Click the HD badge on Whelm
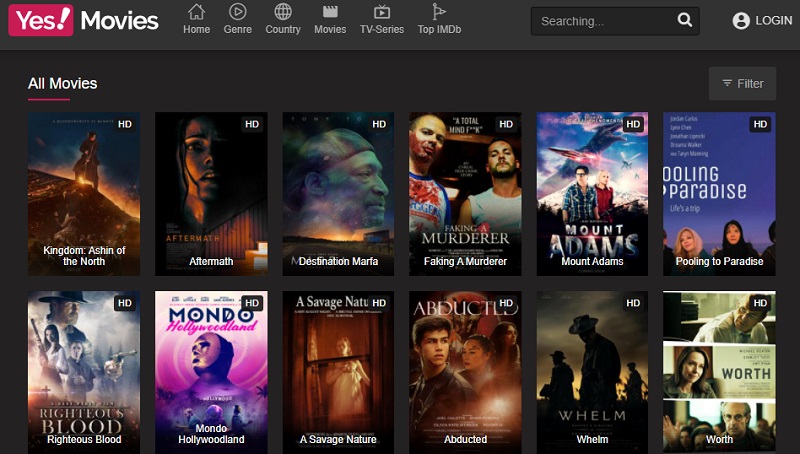Viewport: 800px width, 454px height. (633, 303)
